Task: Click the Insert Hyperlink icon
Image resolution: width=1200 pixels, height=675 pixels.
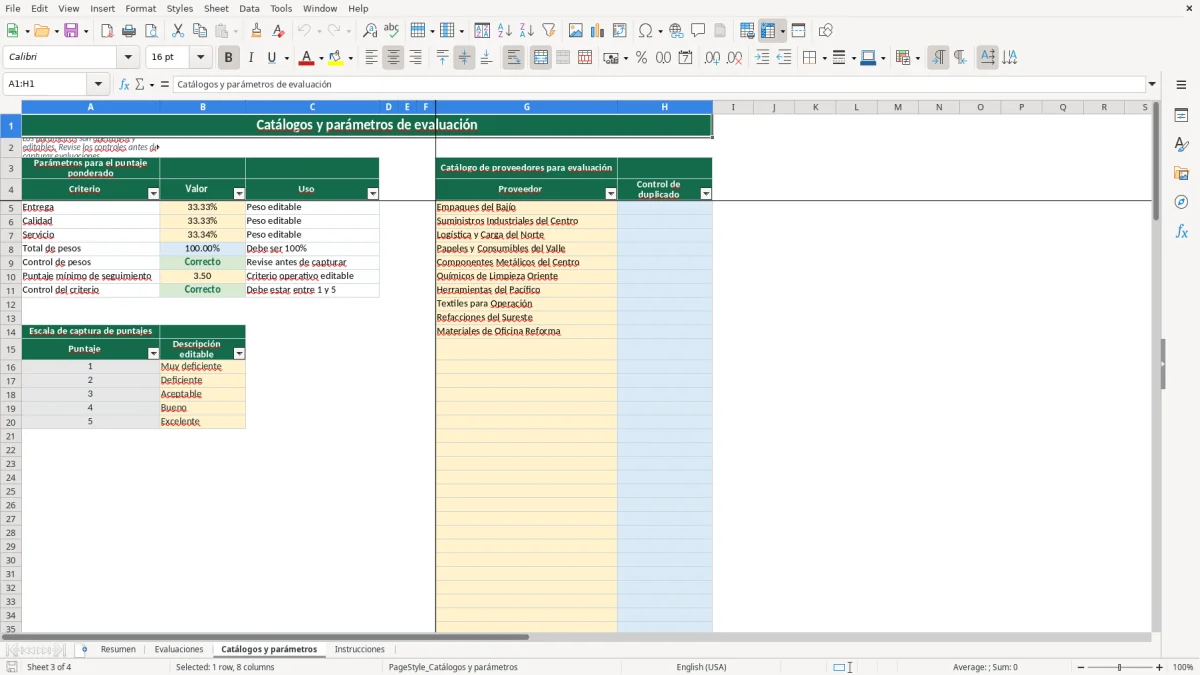Action: click(x=676, y=31)
